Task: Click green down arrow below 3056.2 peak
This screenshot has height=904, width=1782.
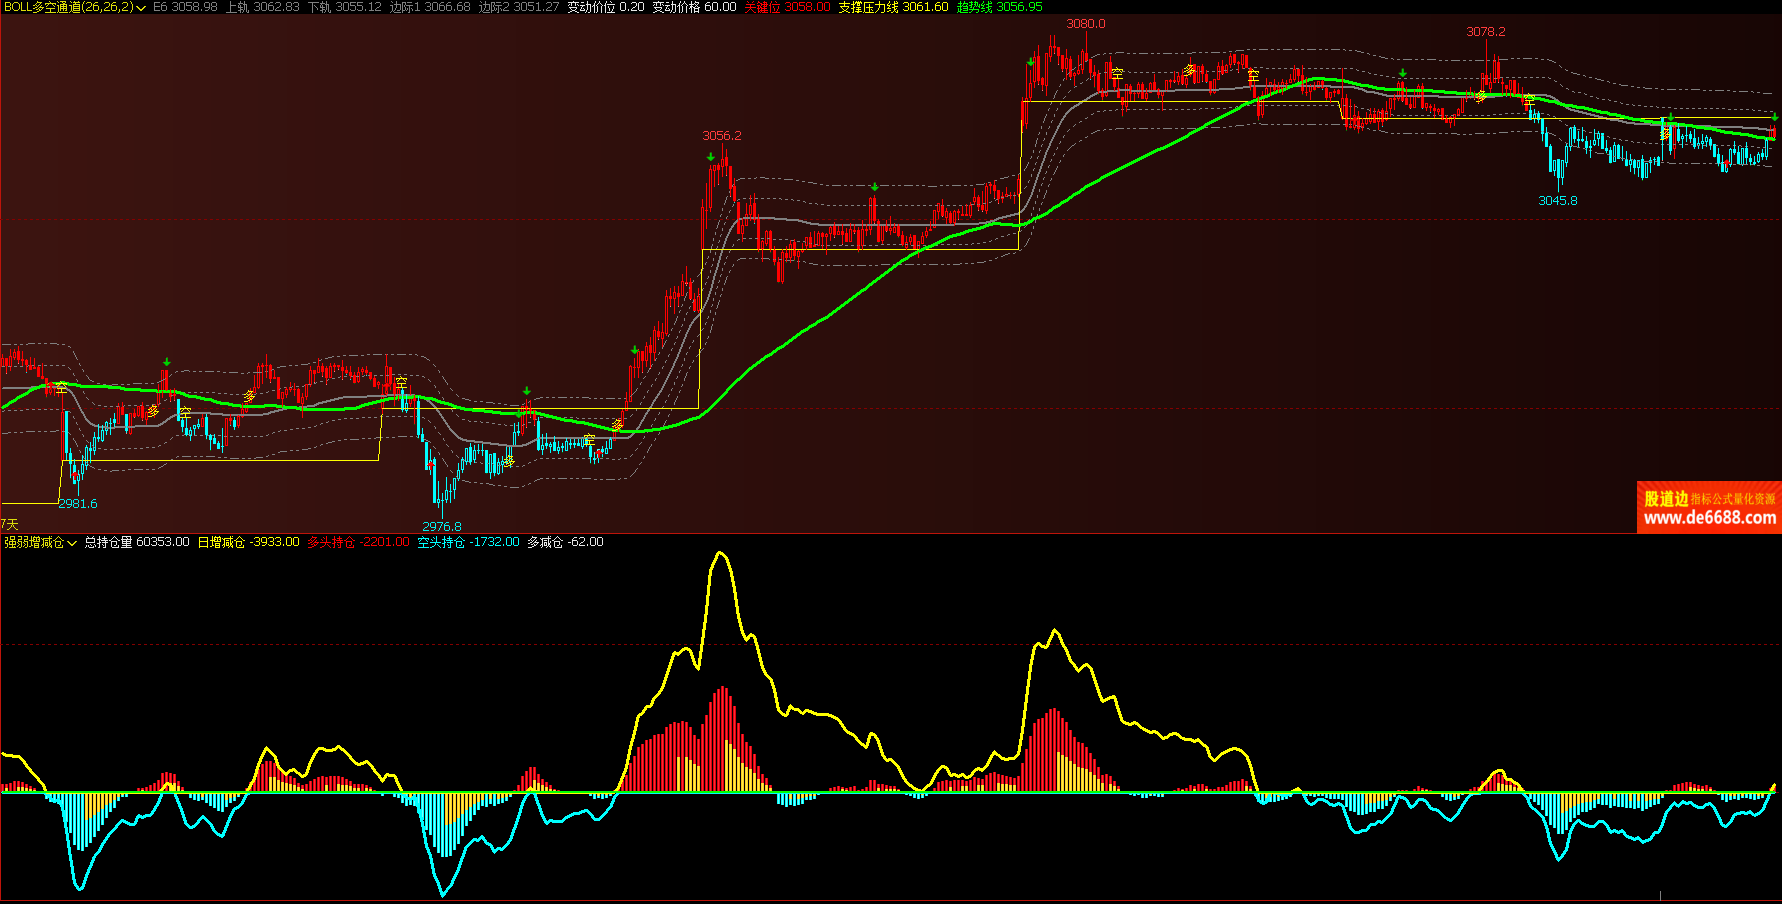Action: pos(710,157)
